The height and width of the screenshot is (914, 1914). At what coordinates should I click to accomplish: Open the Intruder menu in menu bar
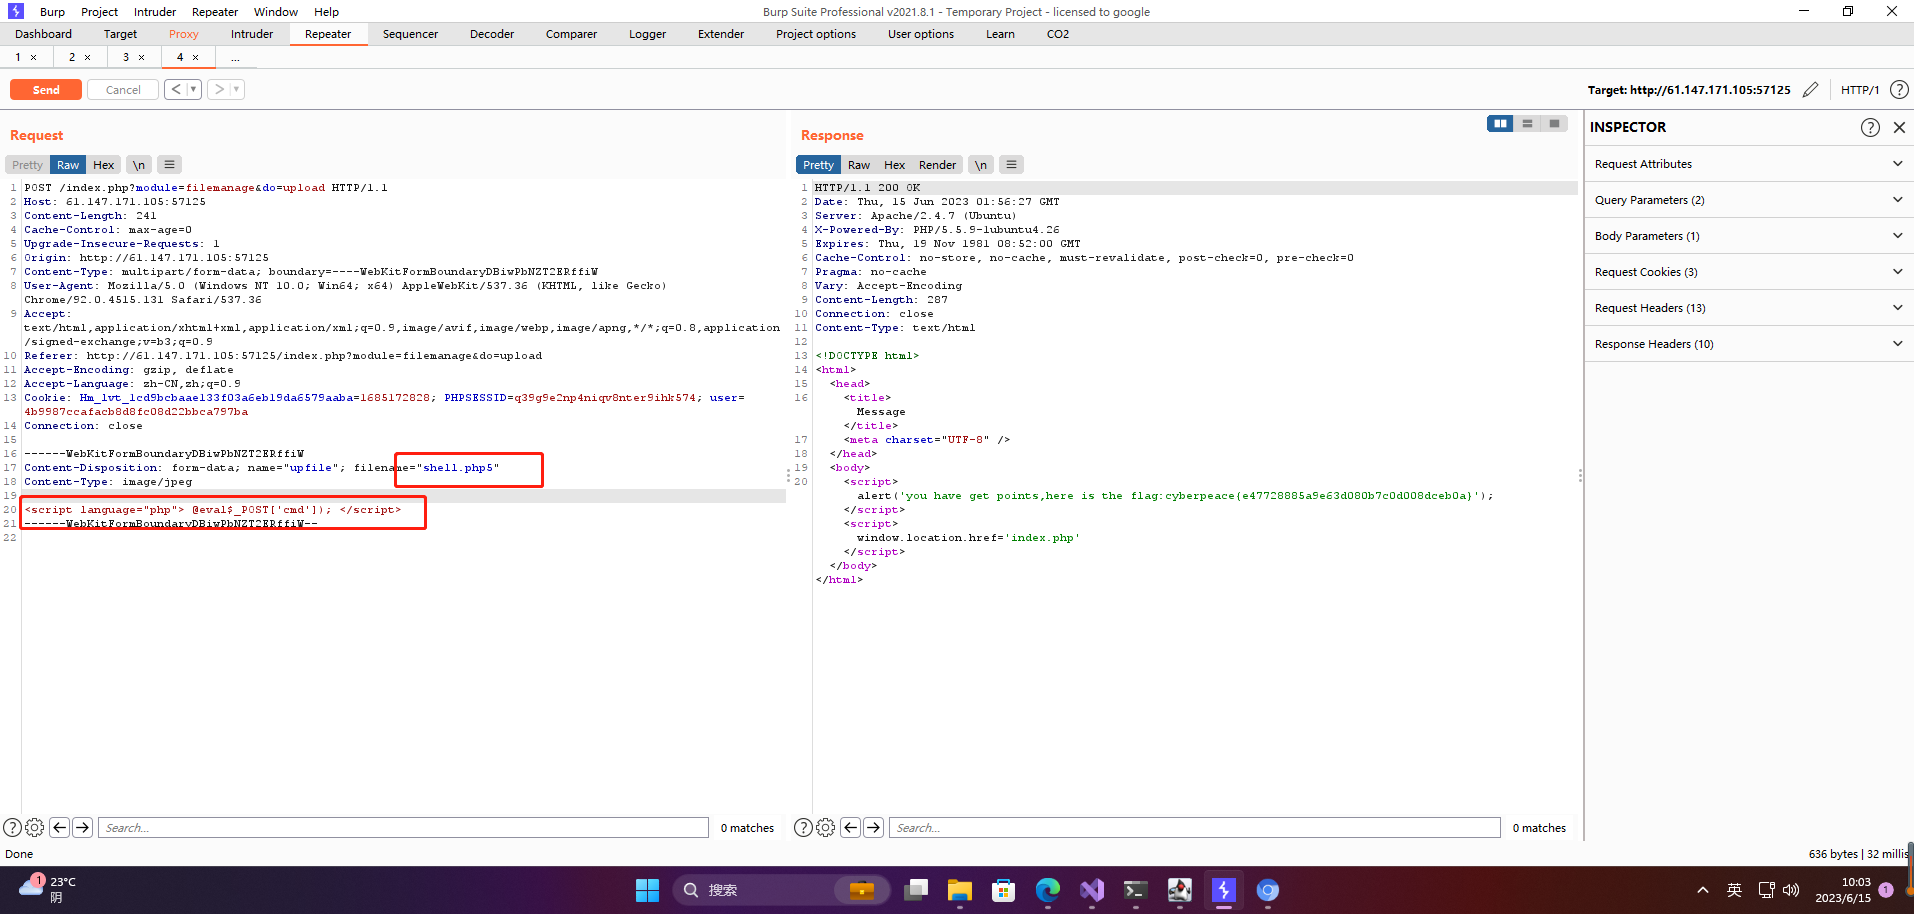[155, 12]
